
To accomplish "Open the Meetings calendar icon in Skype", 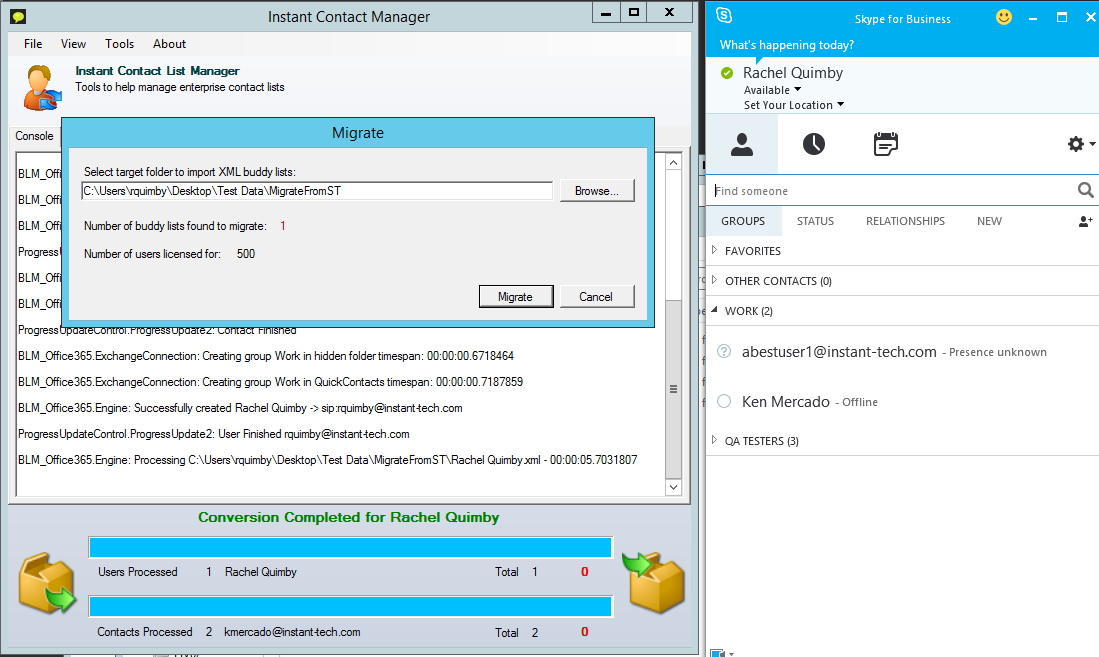I will (885, 144).
